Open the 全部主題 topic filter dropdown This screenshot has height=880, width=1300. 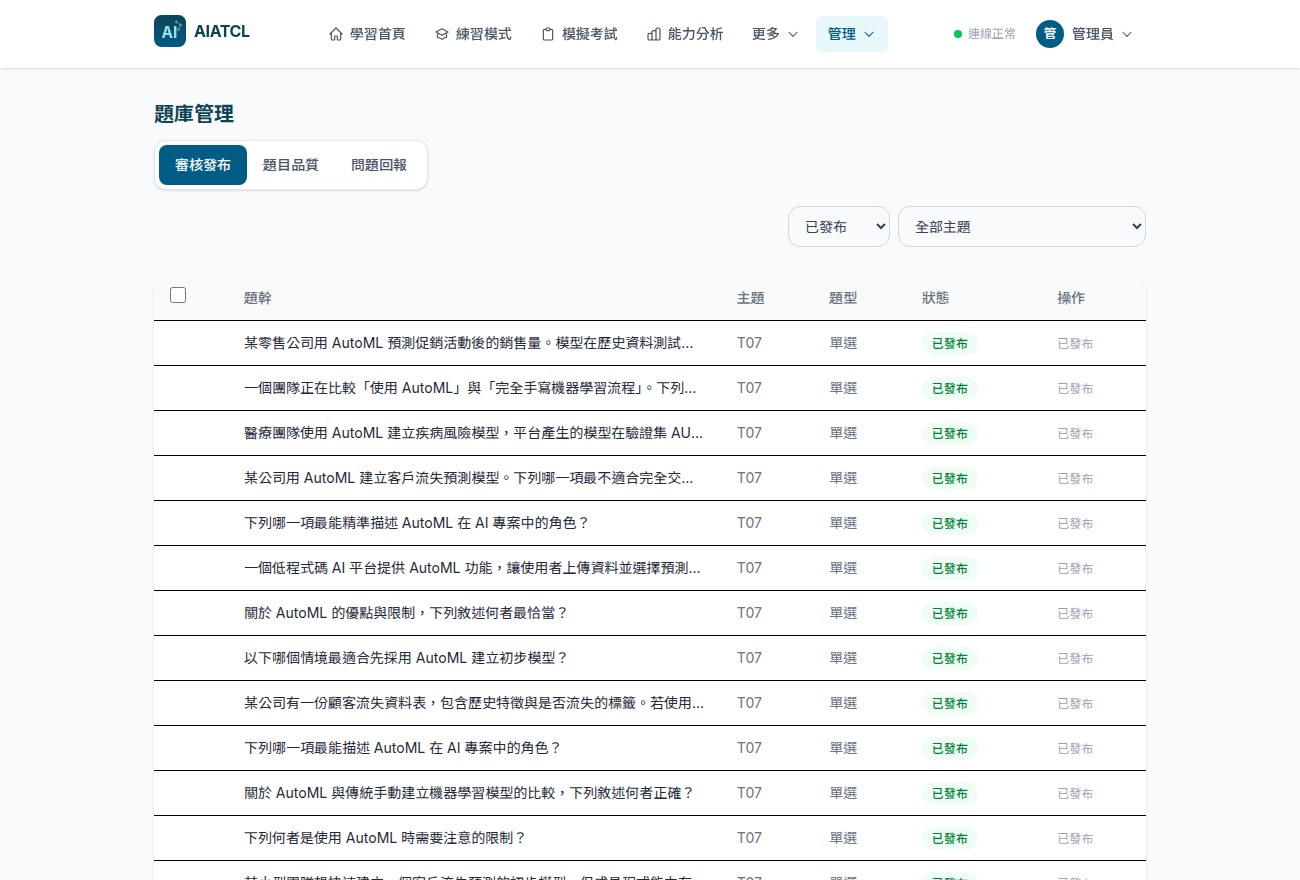tap(1022, 227)
